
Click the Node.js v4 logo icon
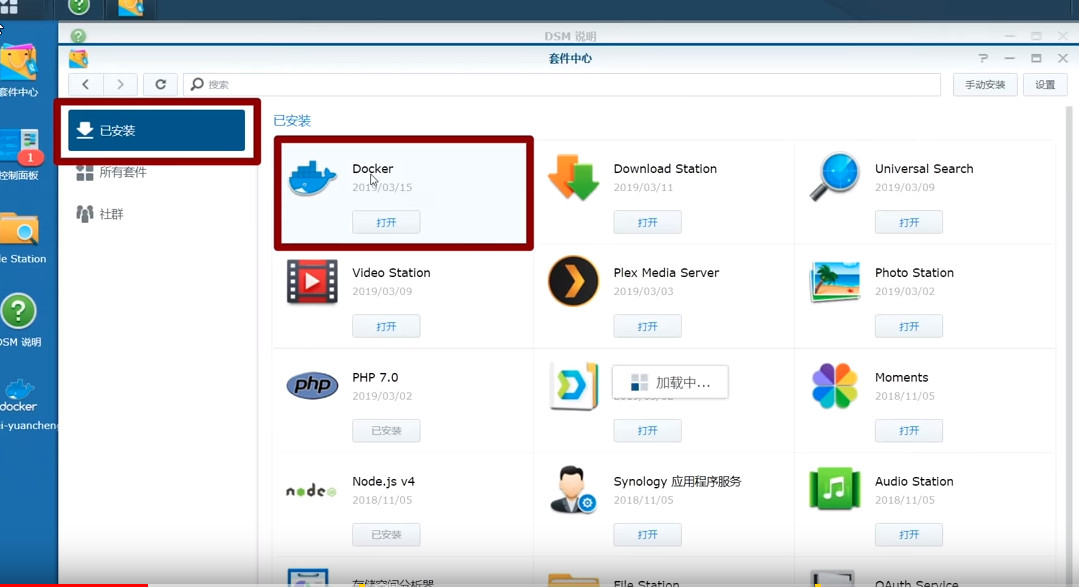point(311,490)
